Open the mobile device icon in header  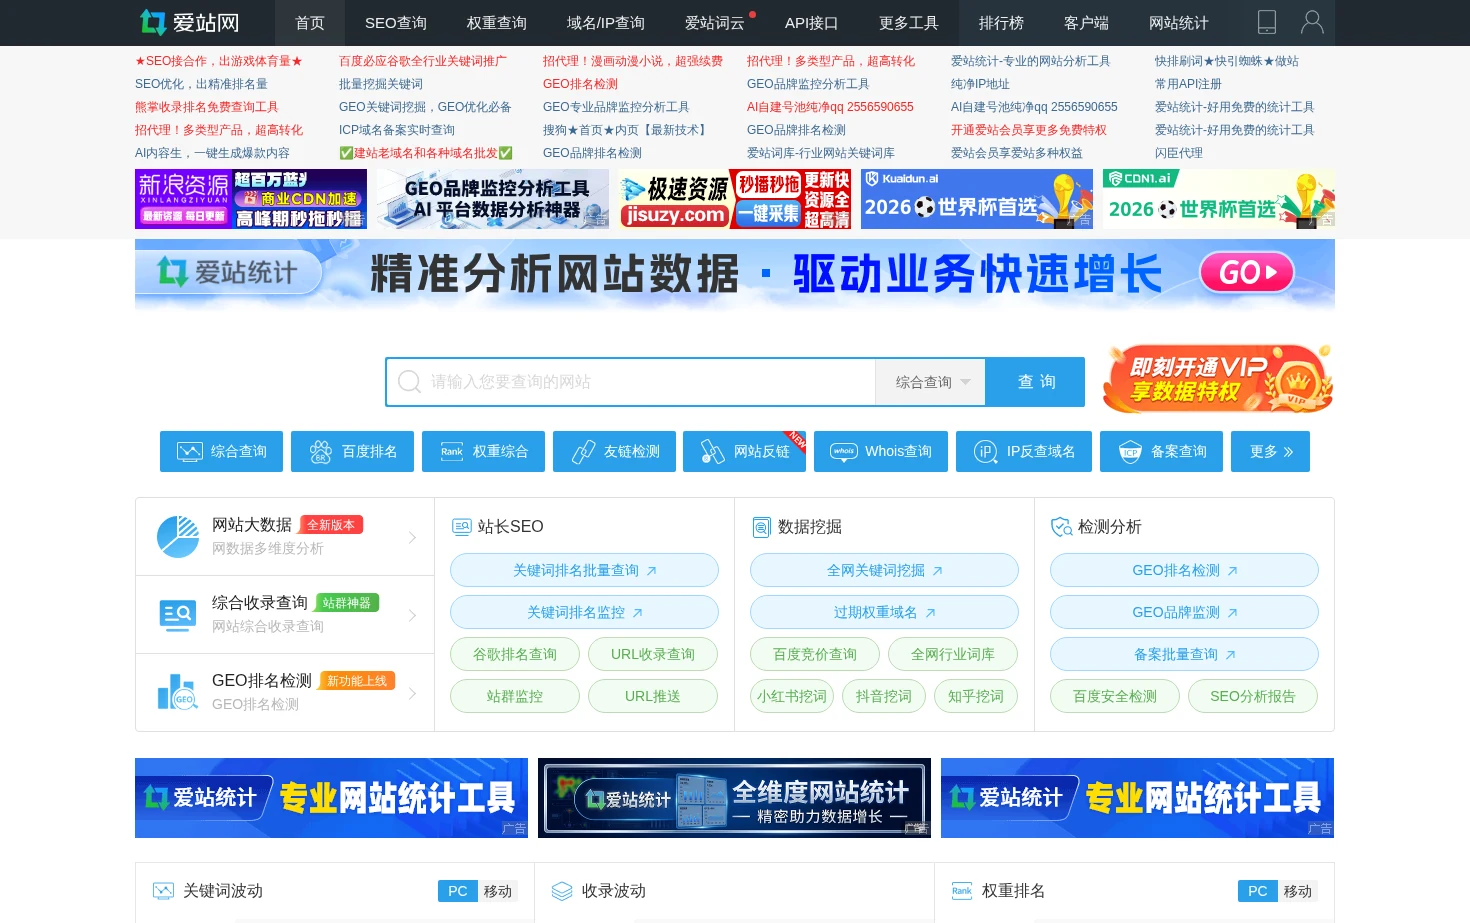(x=1266, y=22)
